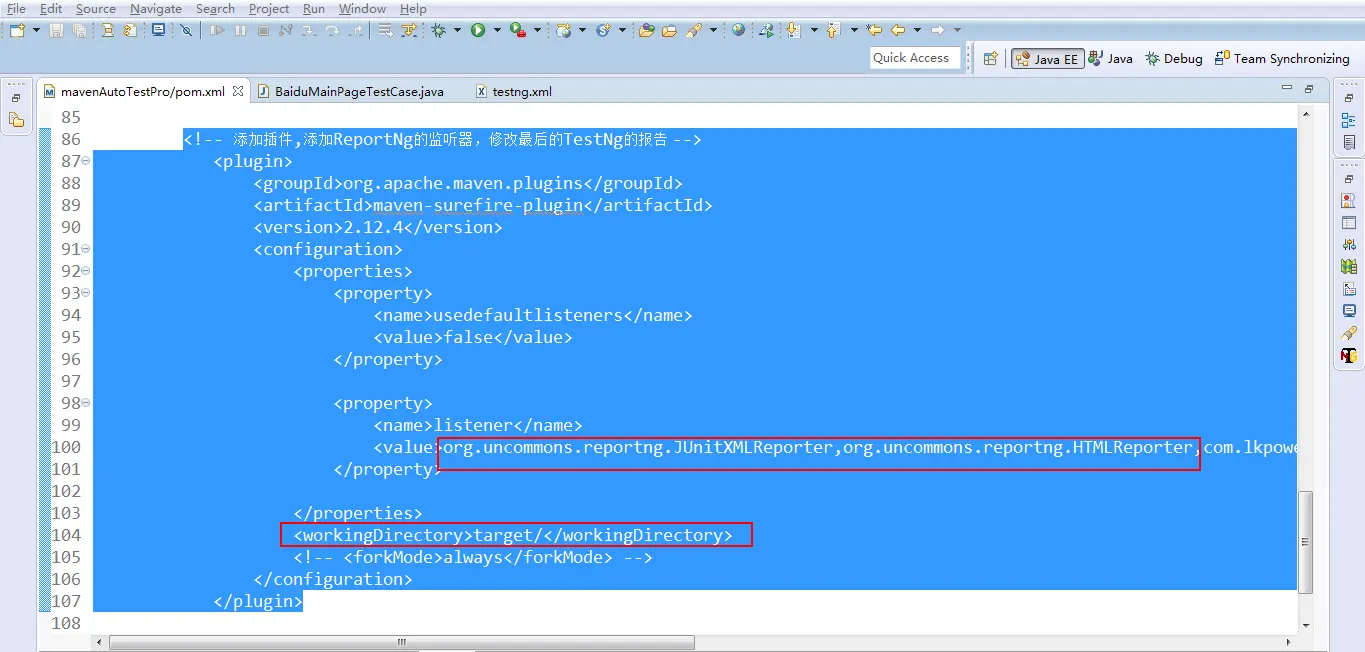The width and height of the screenshot is (1365, 652).
Task: Collapse the property element at line 98
Action: [x=86, y=403]
